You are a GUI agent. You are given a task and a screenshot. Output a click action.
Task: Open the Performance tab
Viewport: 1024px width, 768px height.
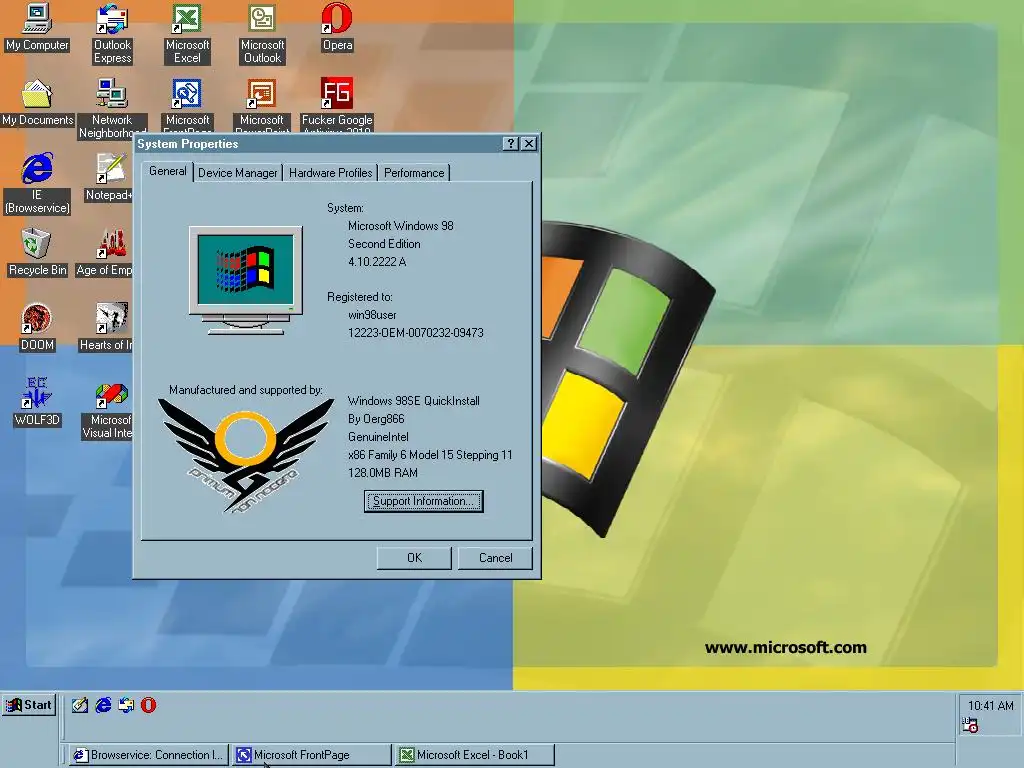(414, 173)
